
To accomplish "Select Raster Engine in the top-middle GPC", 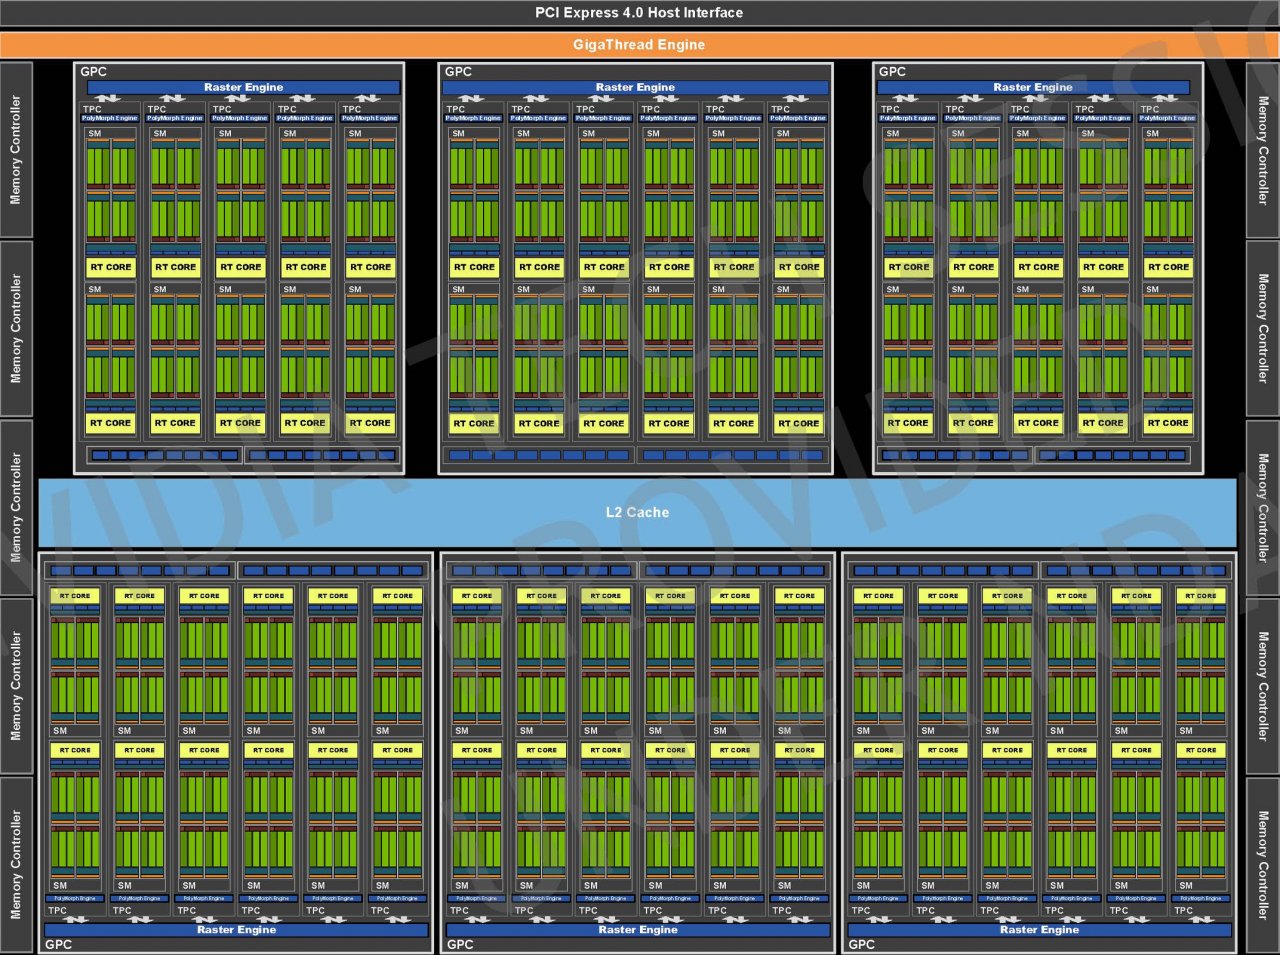I will 635,87.
